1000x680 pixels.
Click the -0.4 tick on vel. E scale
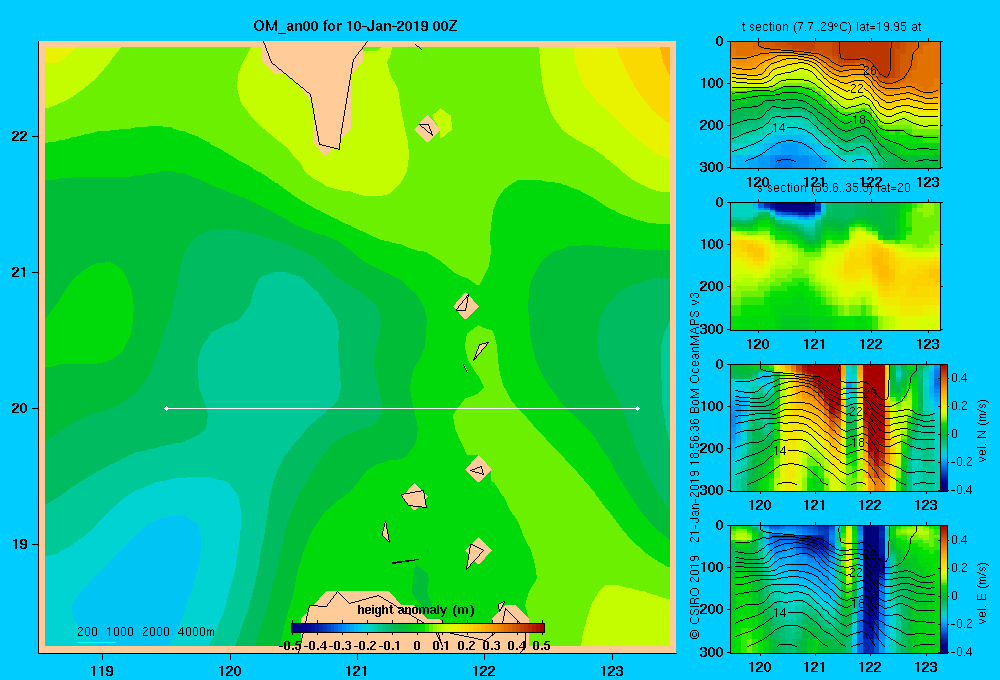pos(961,651)
